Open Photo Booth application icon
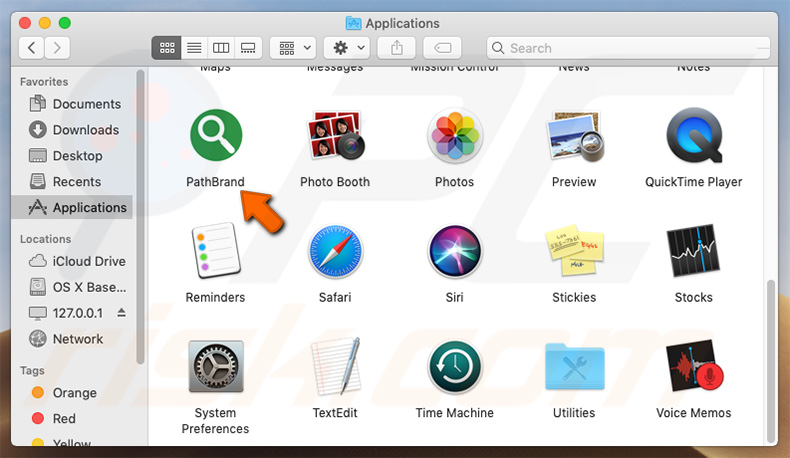This screenshot has width=790, height=458. coord(335,135)
